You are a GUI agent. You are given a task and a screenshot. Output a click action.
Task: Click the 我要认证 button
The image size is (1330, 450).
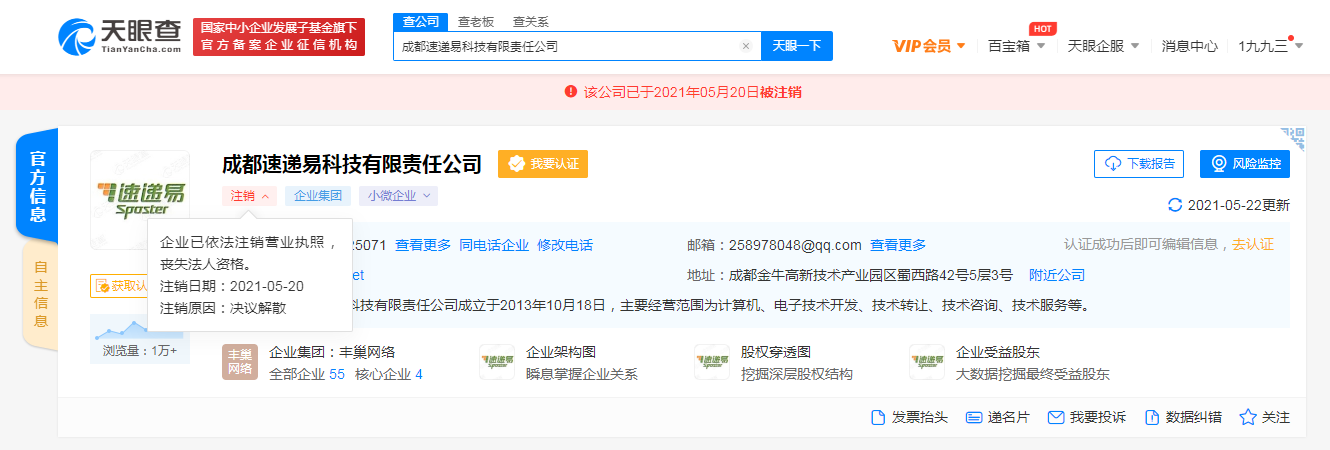point(543,164)
